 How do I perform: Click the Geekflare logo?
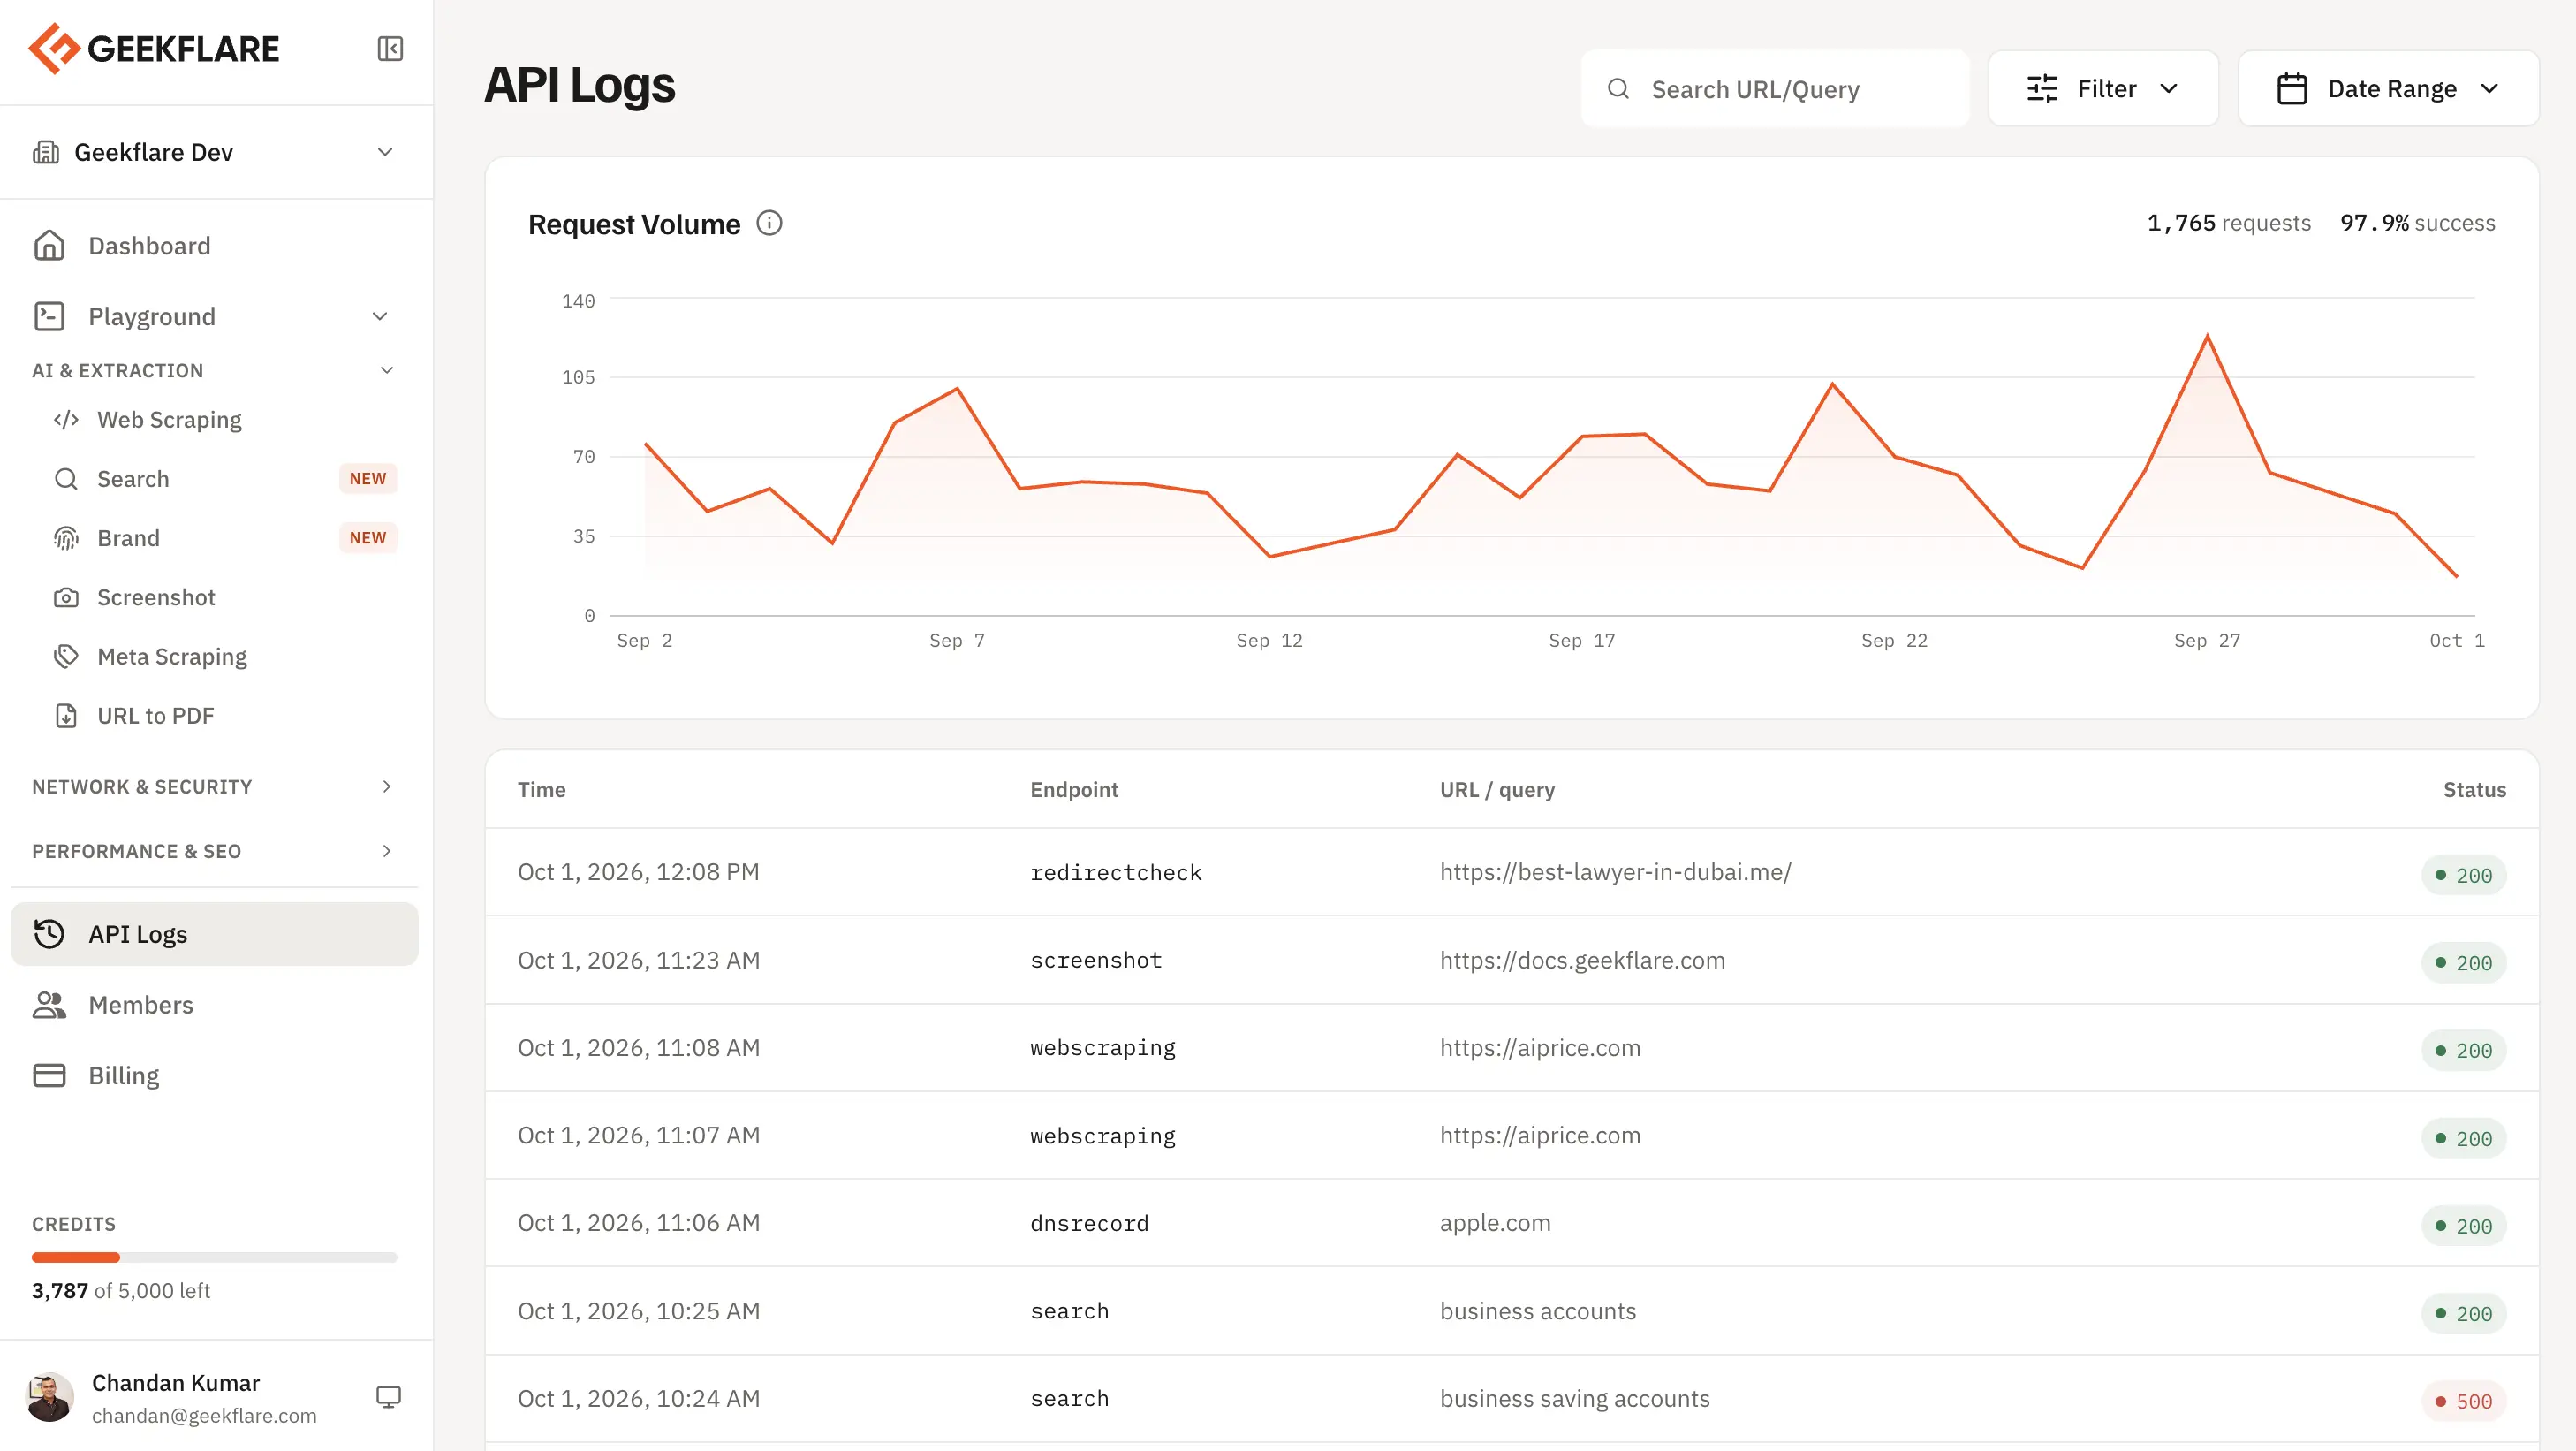pos(154,49)
